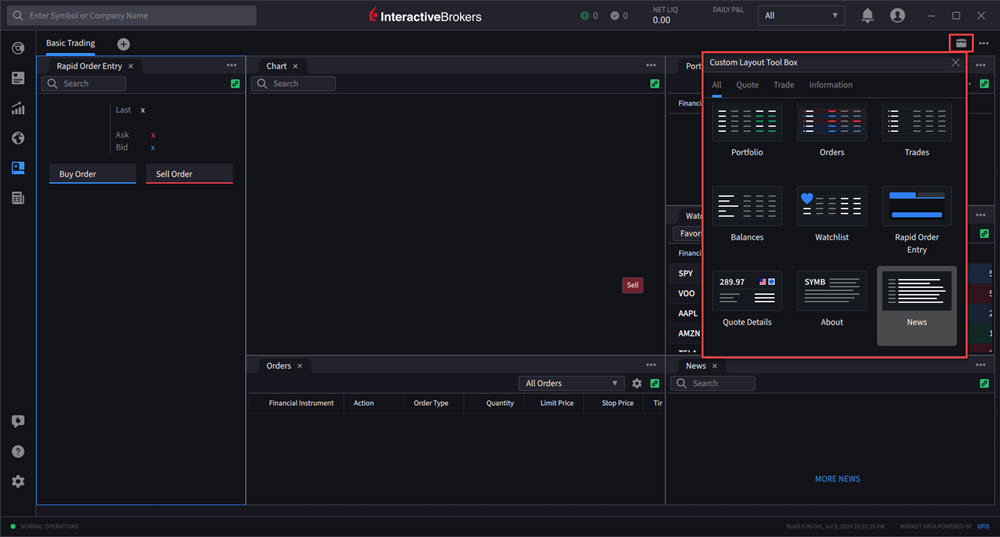Click the Financial Instrument column header in Orders

301,403
